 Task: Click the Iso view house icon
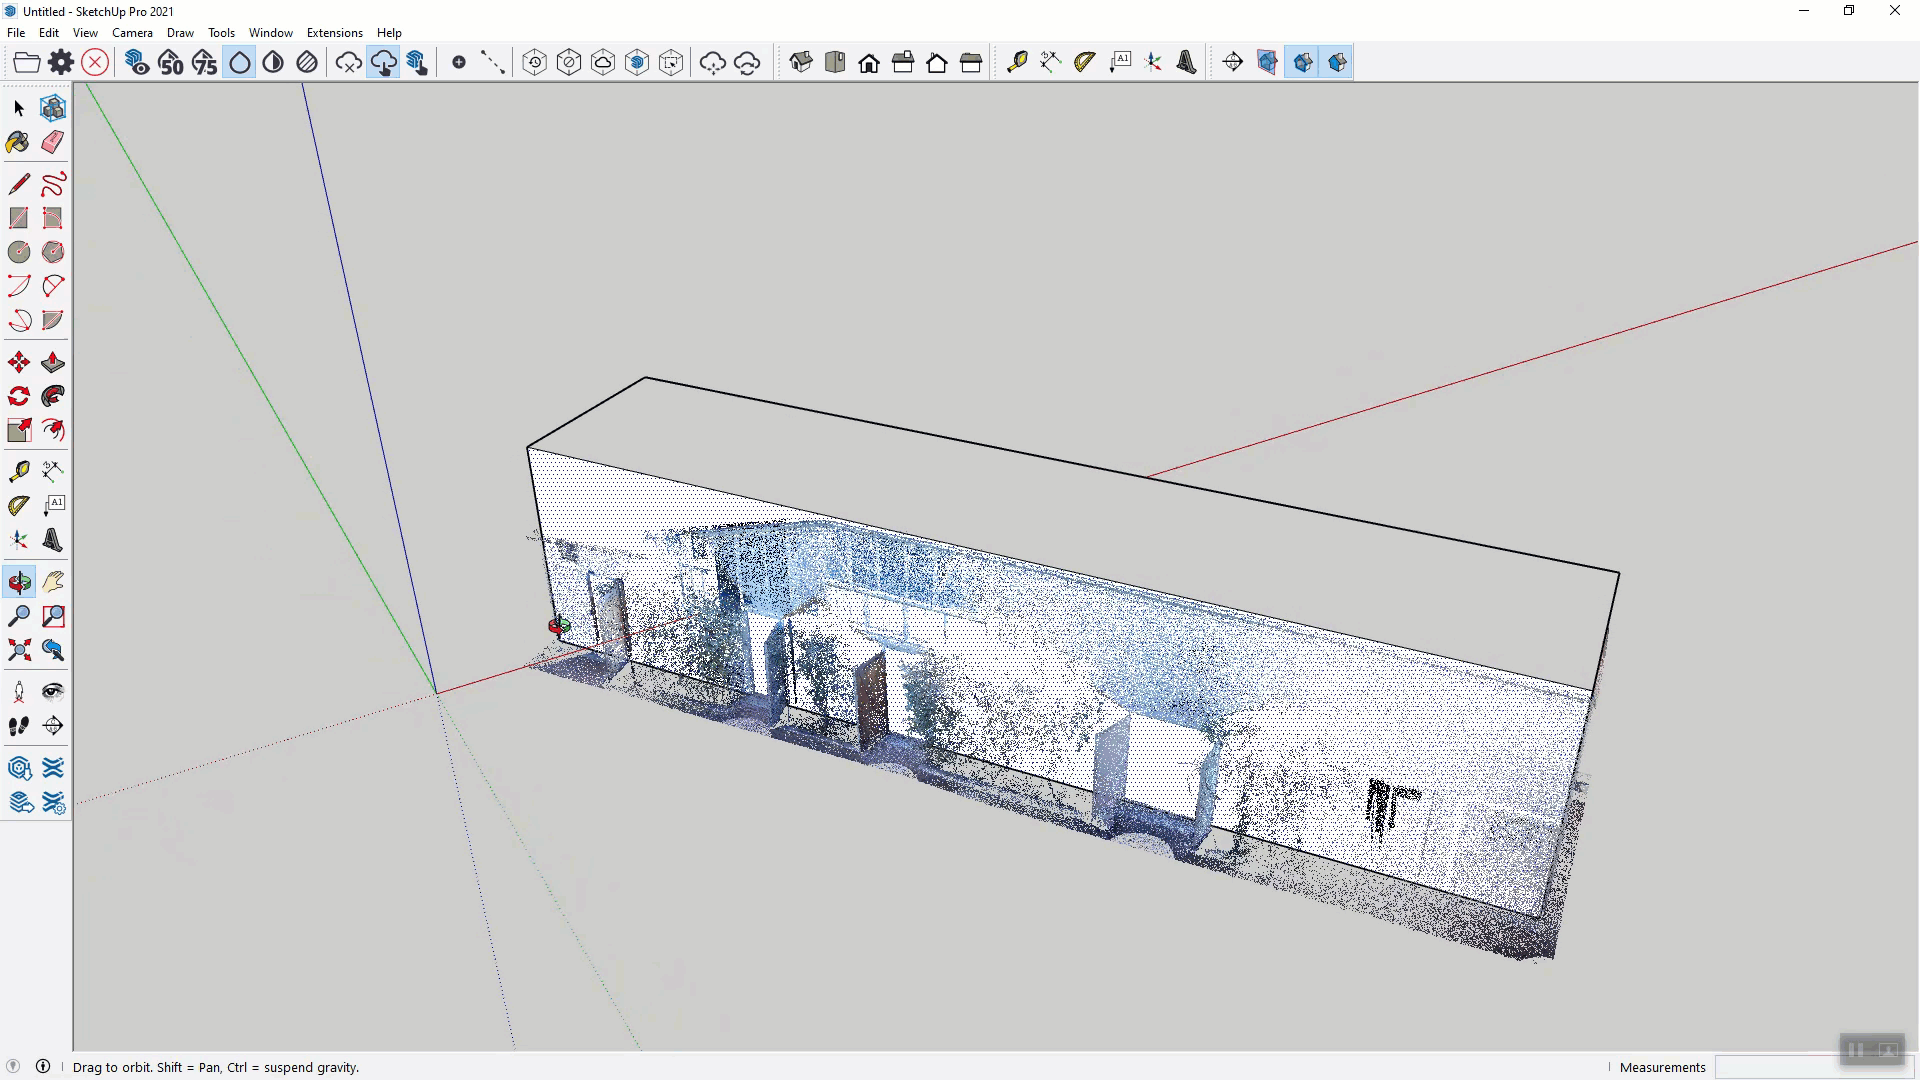tap(801, 62)
